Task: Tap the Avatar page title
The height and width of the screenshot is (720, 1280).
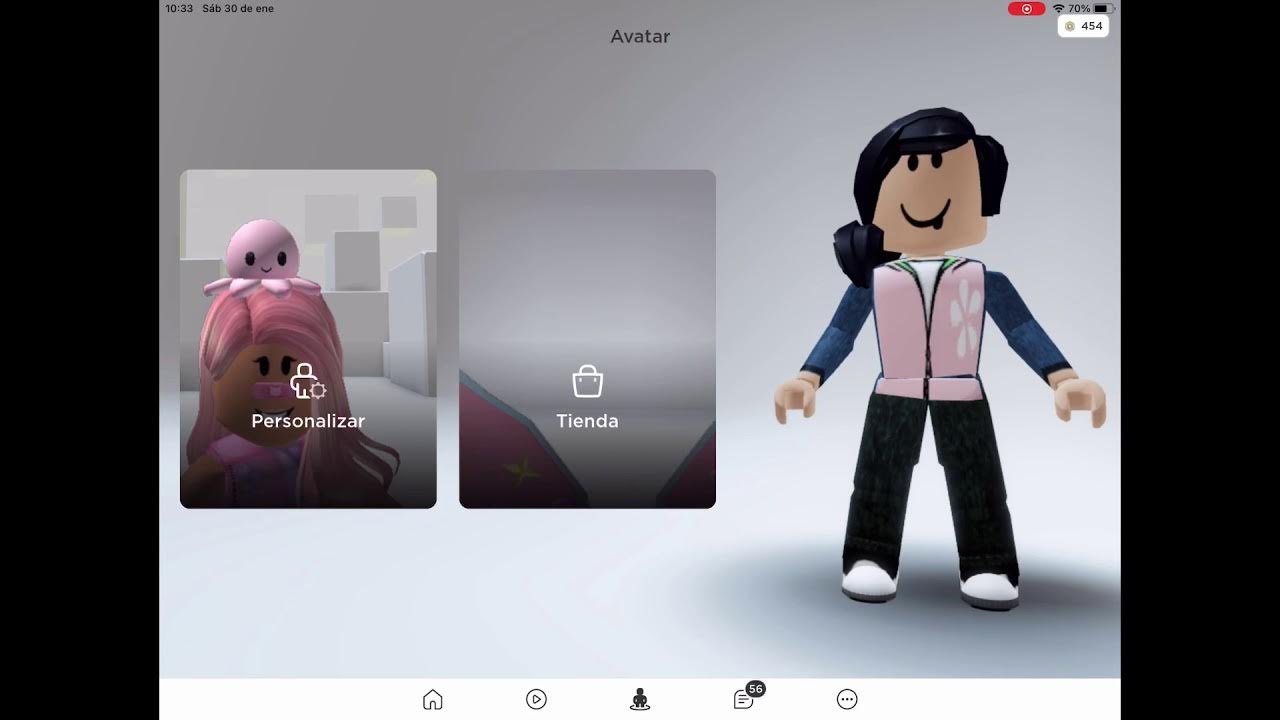Action: [x=640, y=36]
